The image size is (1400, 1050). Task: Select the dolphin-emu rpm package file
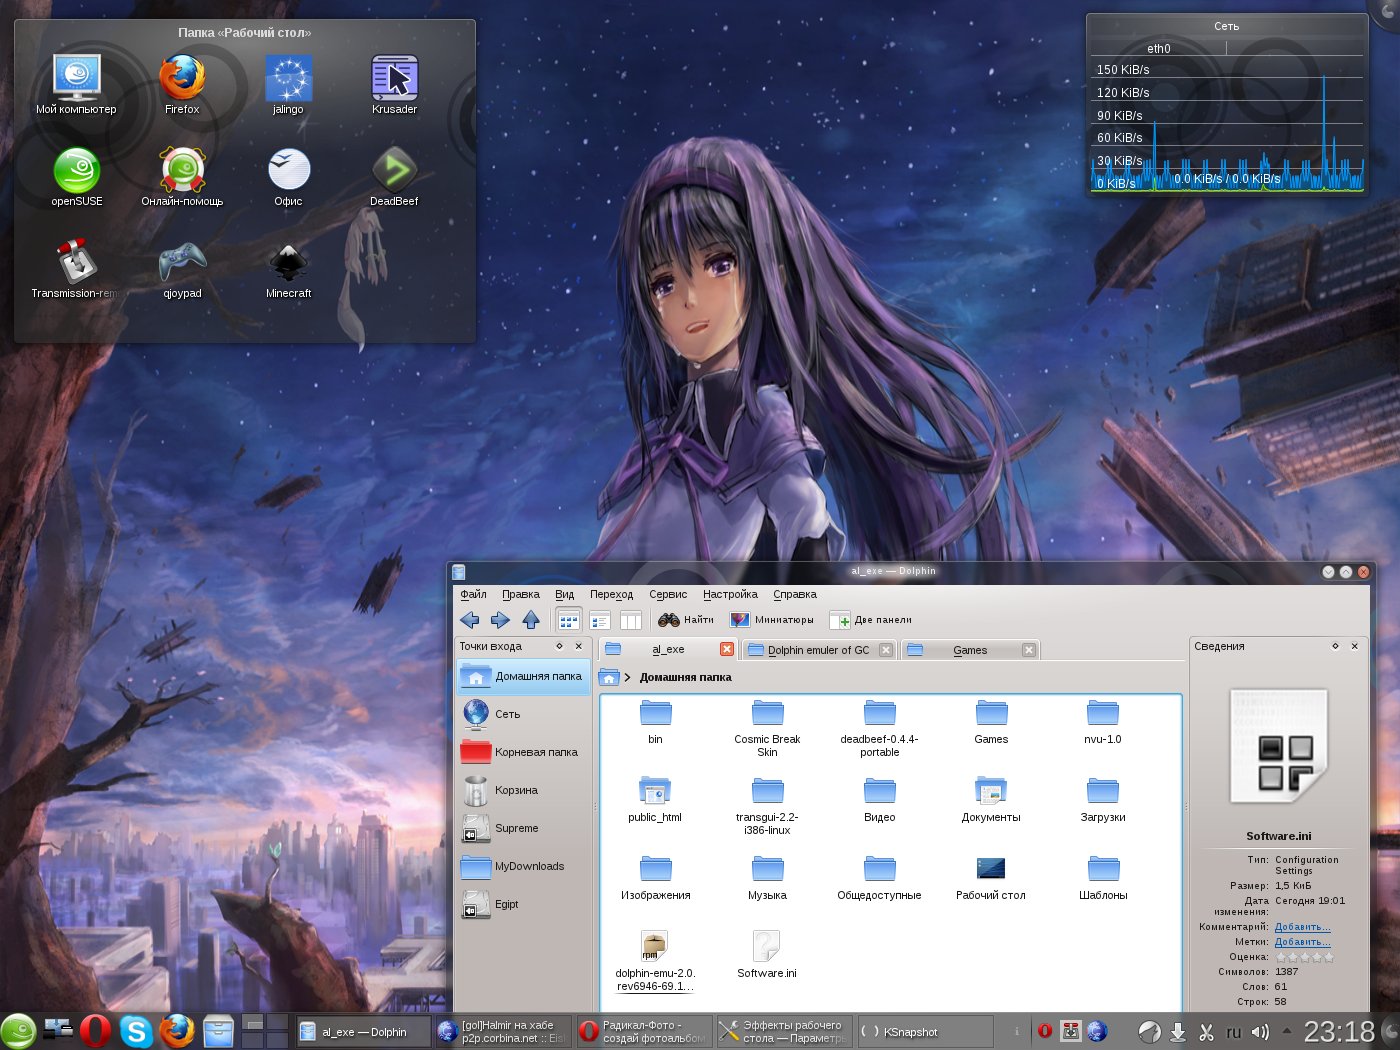pyautogui.click(x=655, y=961)
